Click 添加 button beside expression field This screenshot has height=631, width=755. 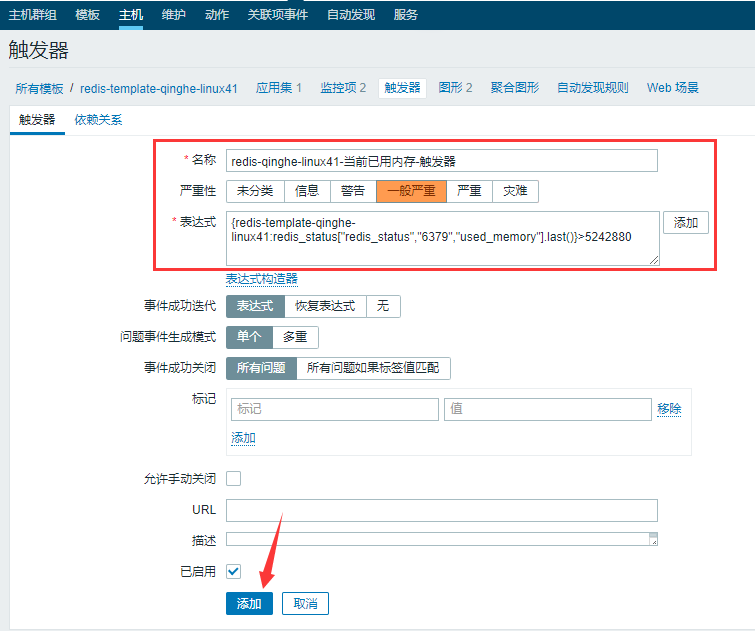686,223
